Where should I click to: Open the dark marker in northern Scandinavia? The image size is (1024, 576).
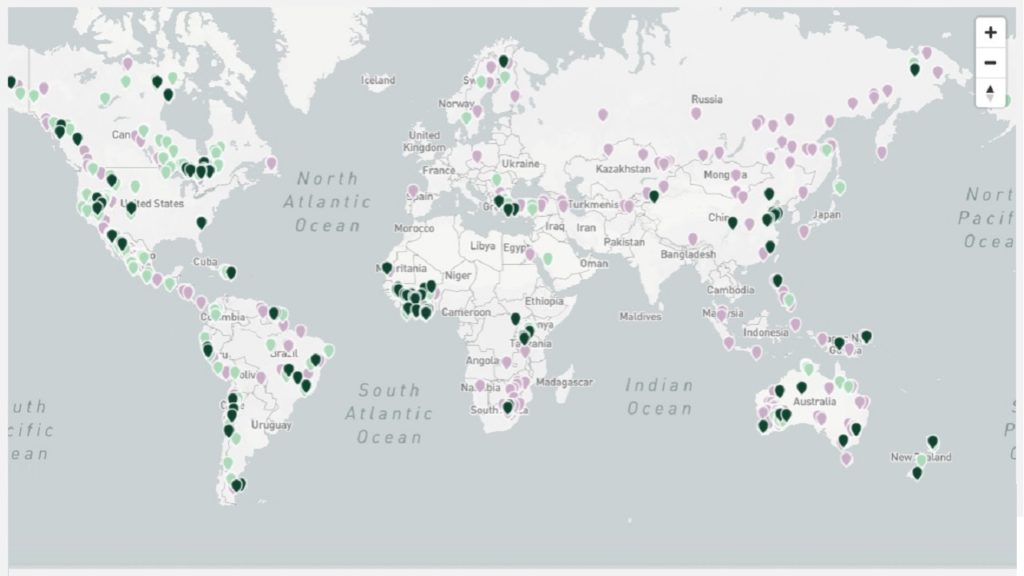click(504, 61)
